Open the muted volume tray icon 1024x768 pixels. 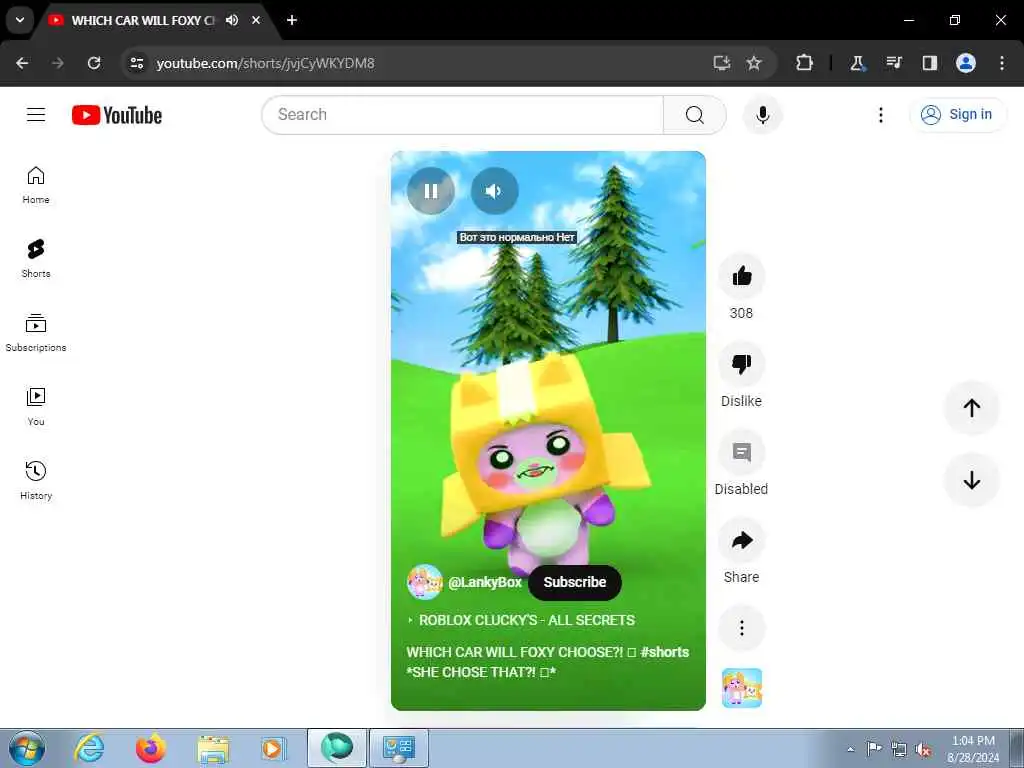click(x=923, y=749)
